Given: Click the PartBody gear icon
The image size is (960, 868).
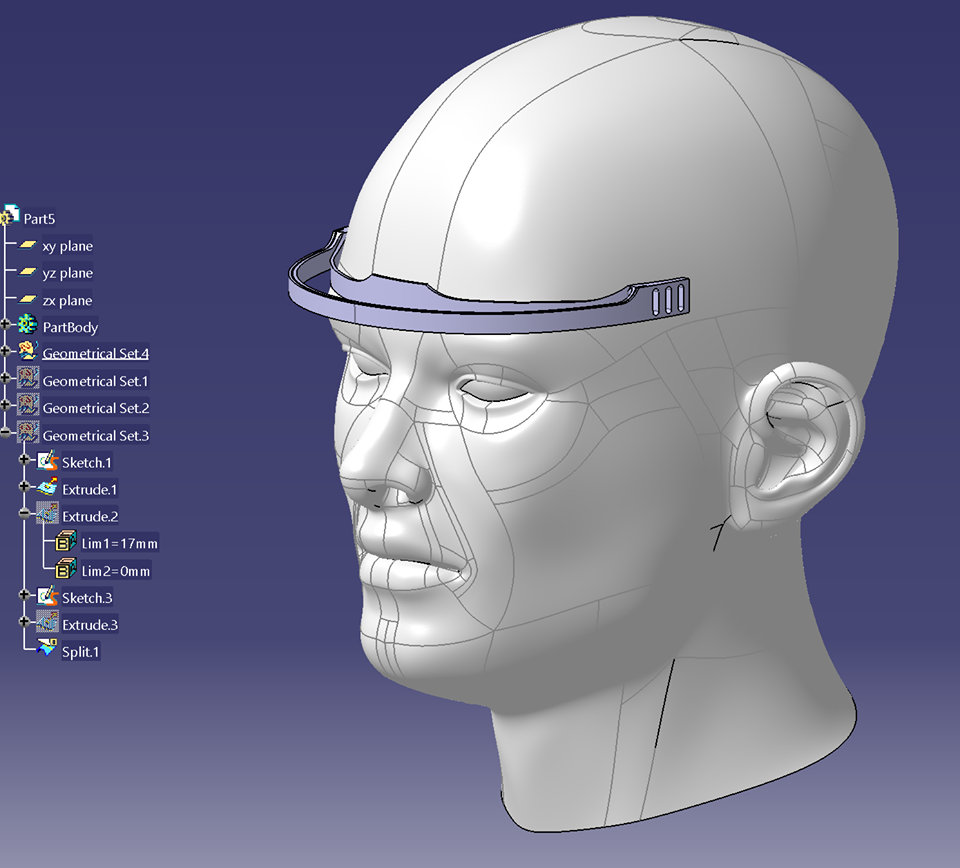Looking at the screenshot, I should pyautogui.click(x=27, y=324).
